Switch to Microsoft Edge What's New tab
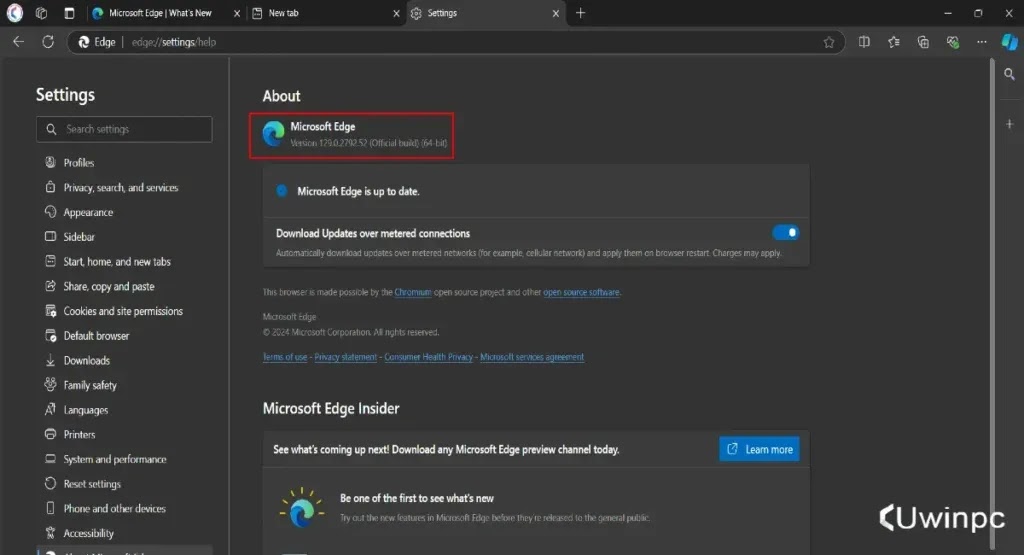This screenshot has width=1024, height=555. point(159,13)
